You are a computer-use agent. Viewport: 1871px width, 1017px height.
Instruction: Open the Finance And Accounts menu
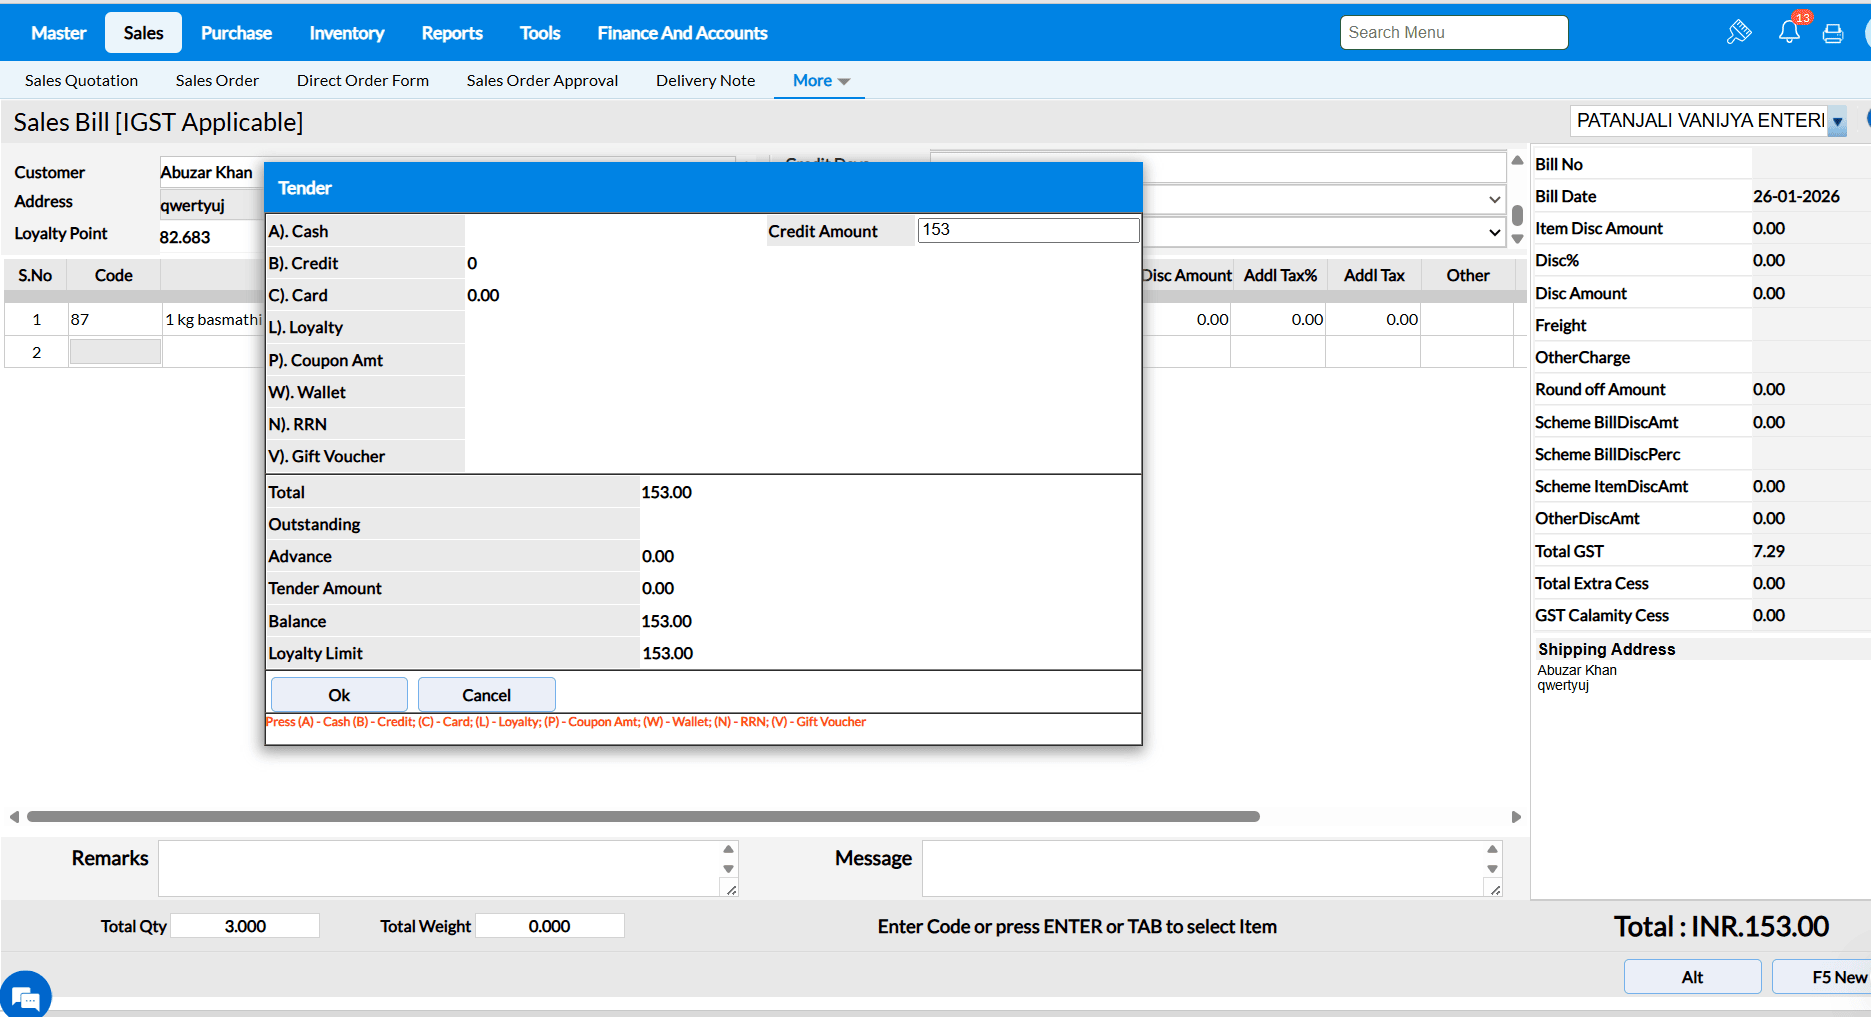(x=682, y=33)
